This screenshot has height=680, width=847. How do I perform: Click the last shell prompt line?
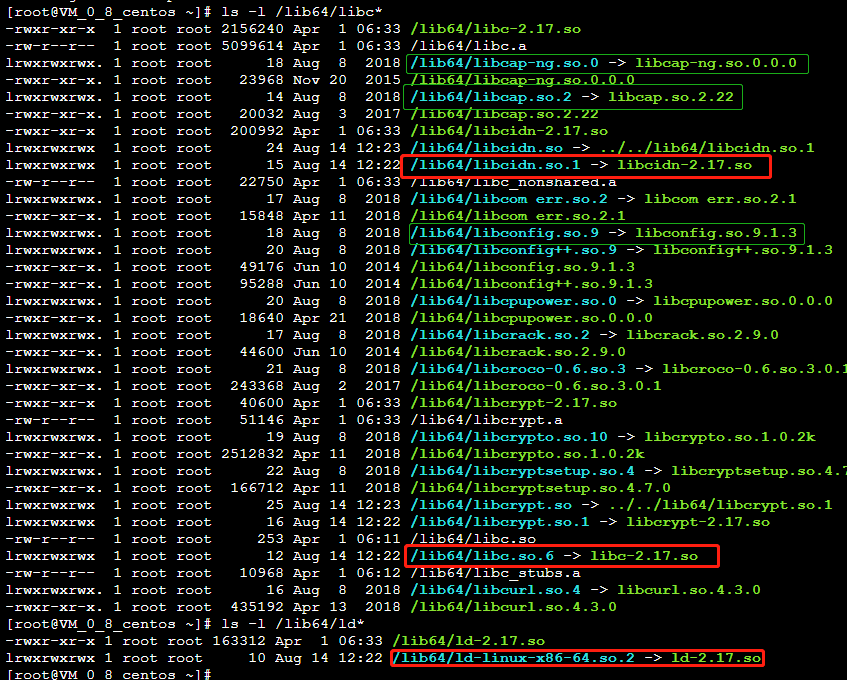click(x=109, y=674)
